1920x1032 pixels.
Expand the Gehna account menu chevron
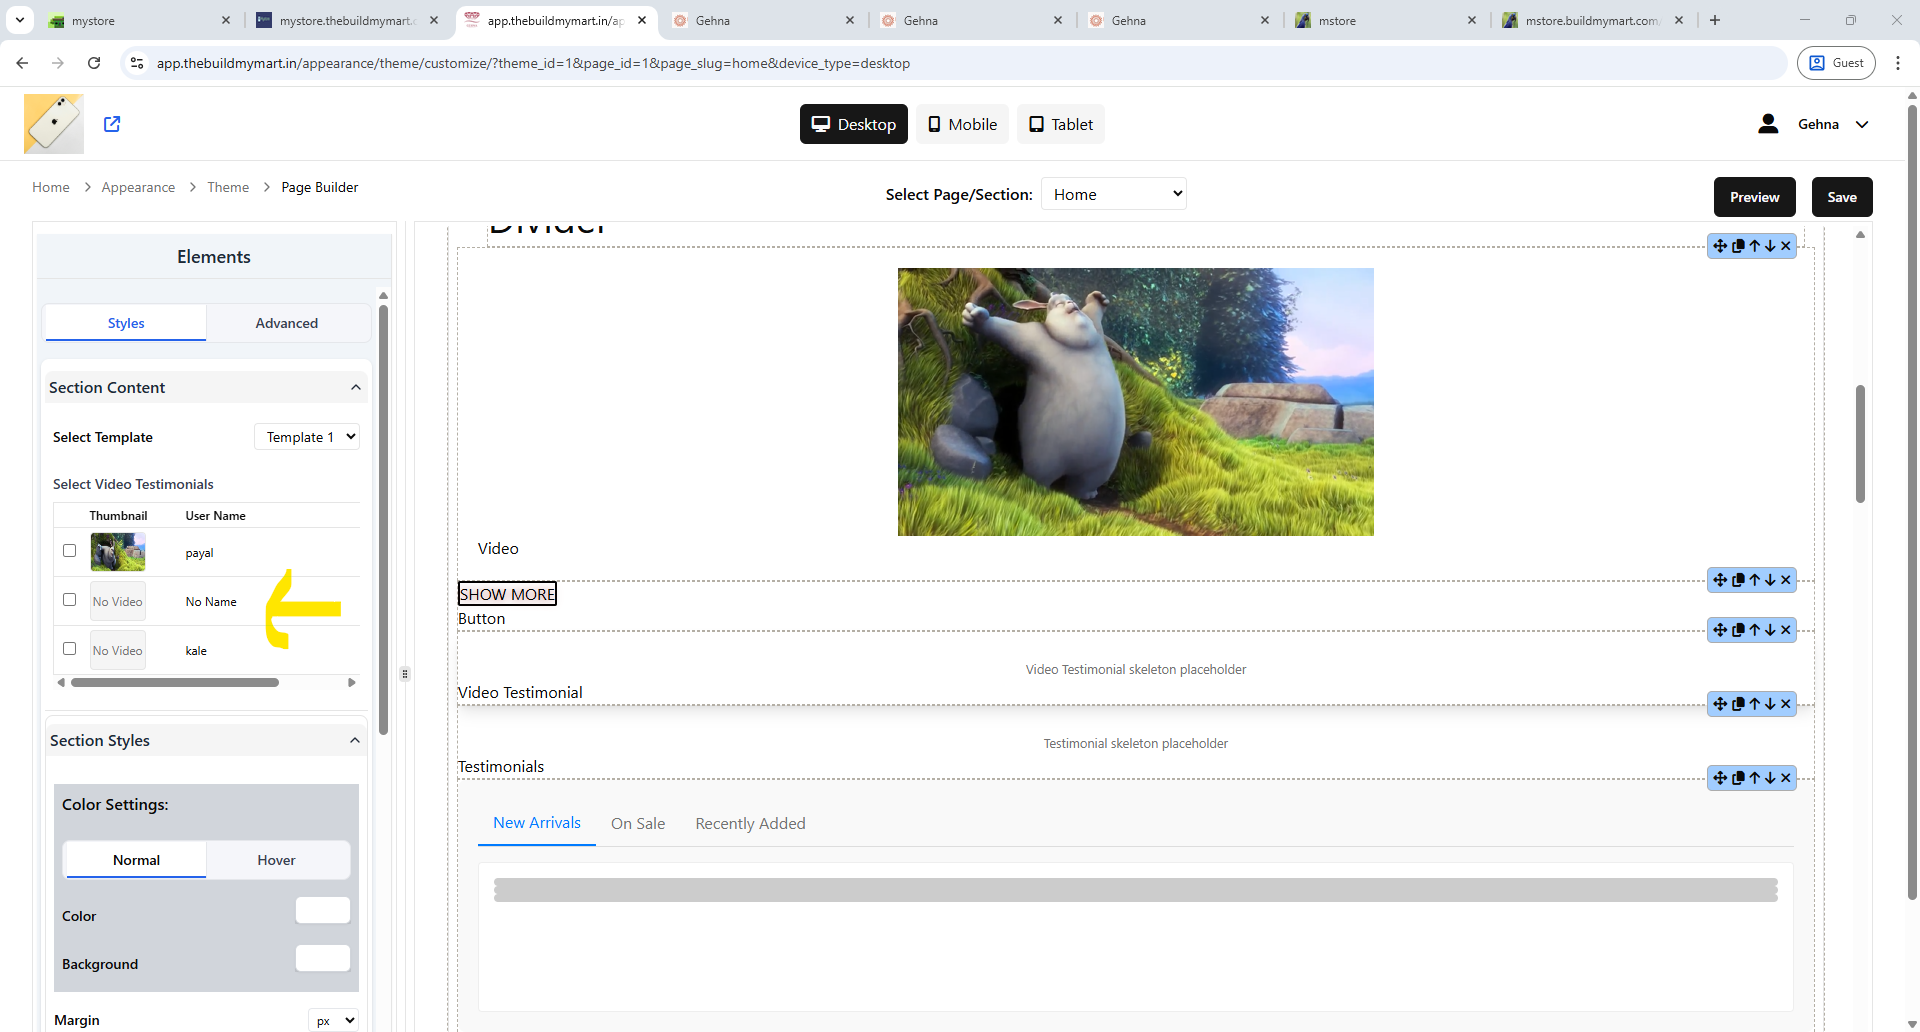pyautogui.click(x=1862, y=125)
